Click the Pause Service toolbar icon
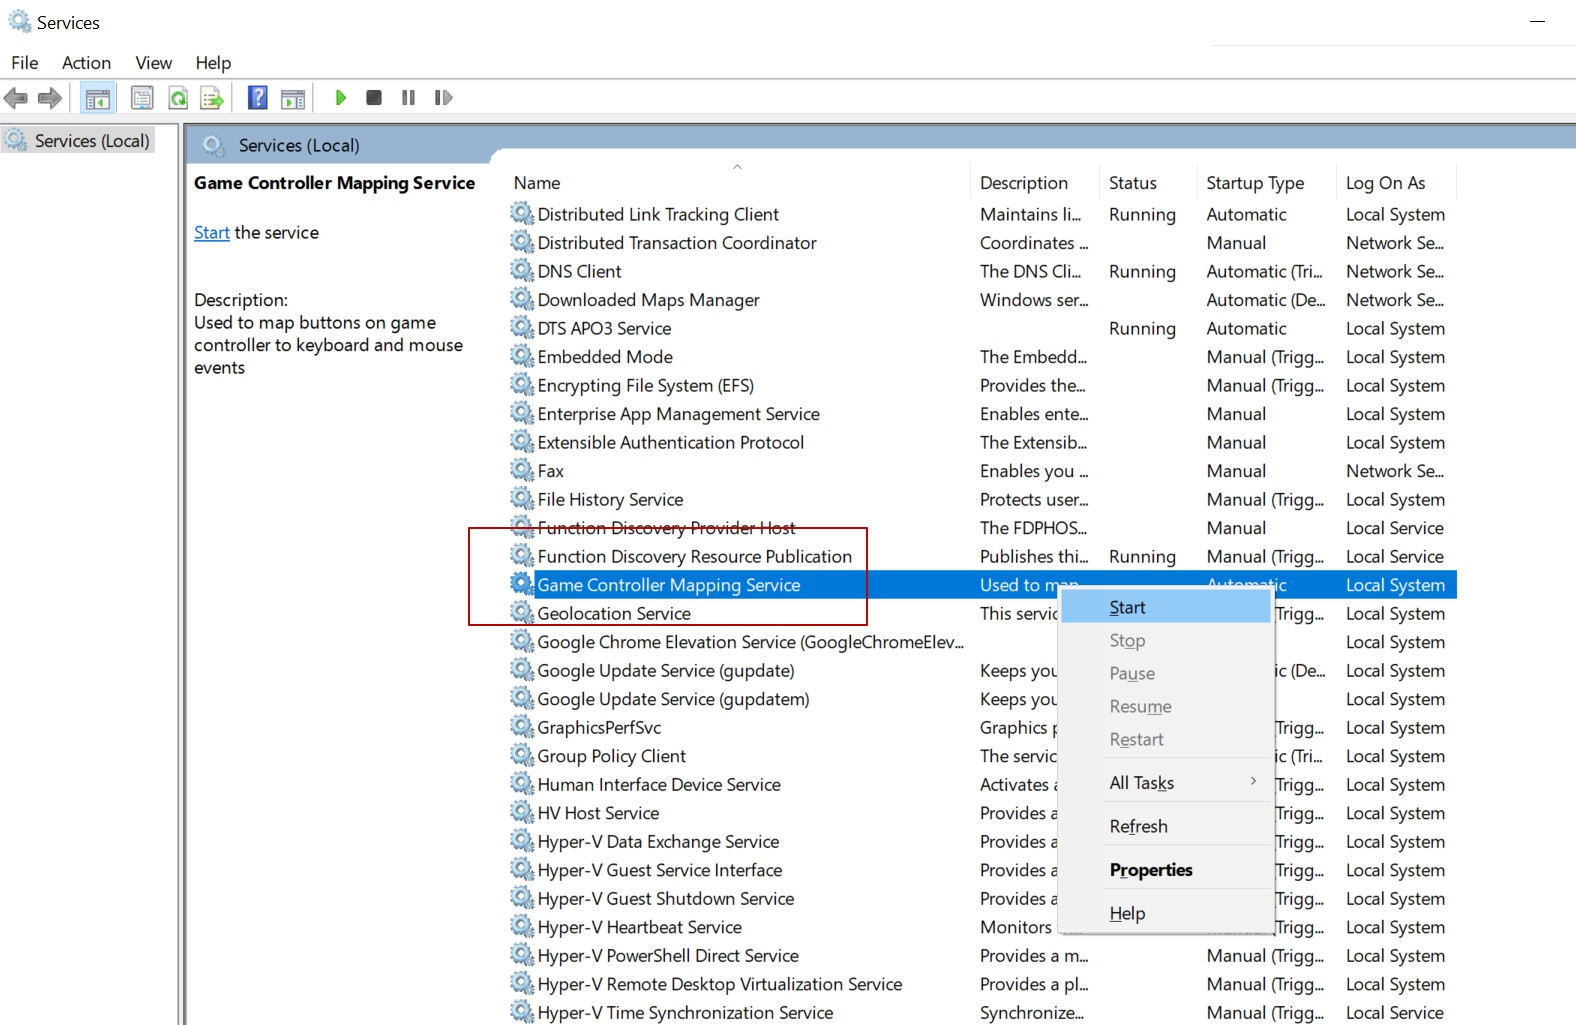 [x=408, y=98]
